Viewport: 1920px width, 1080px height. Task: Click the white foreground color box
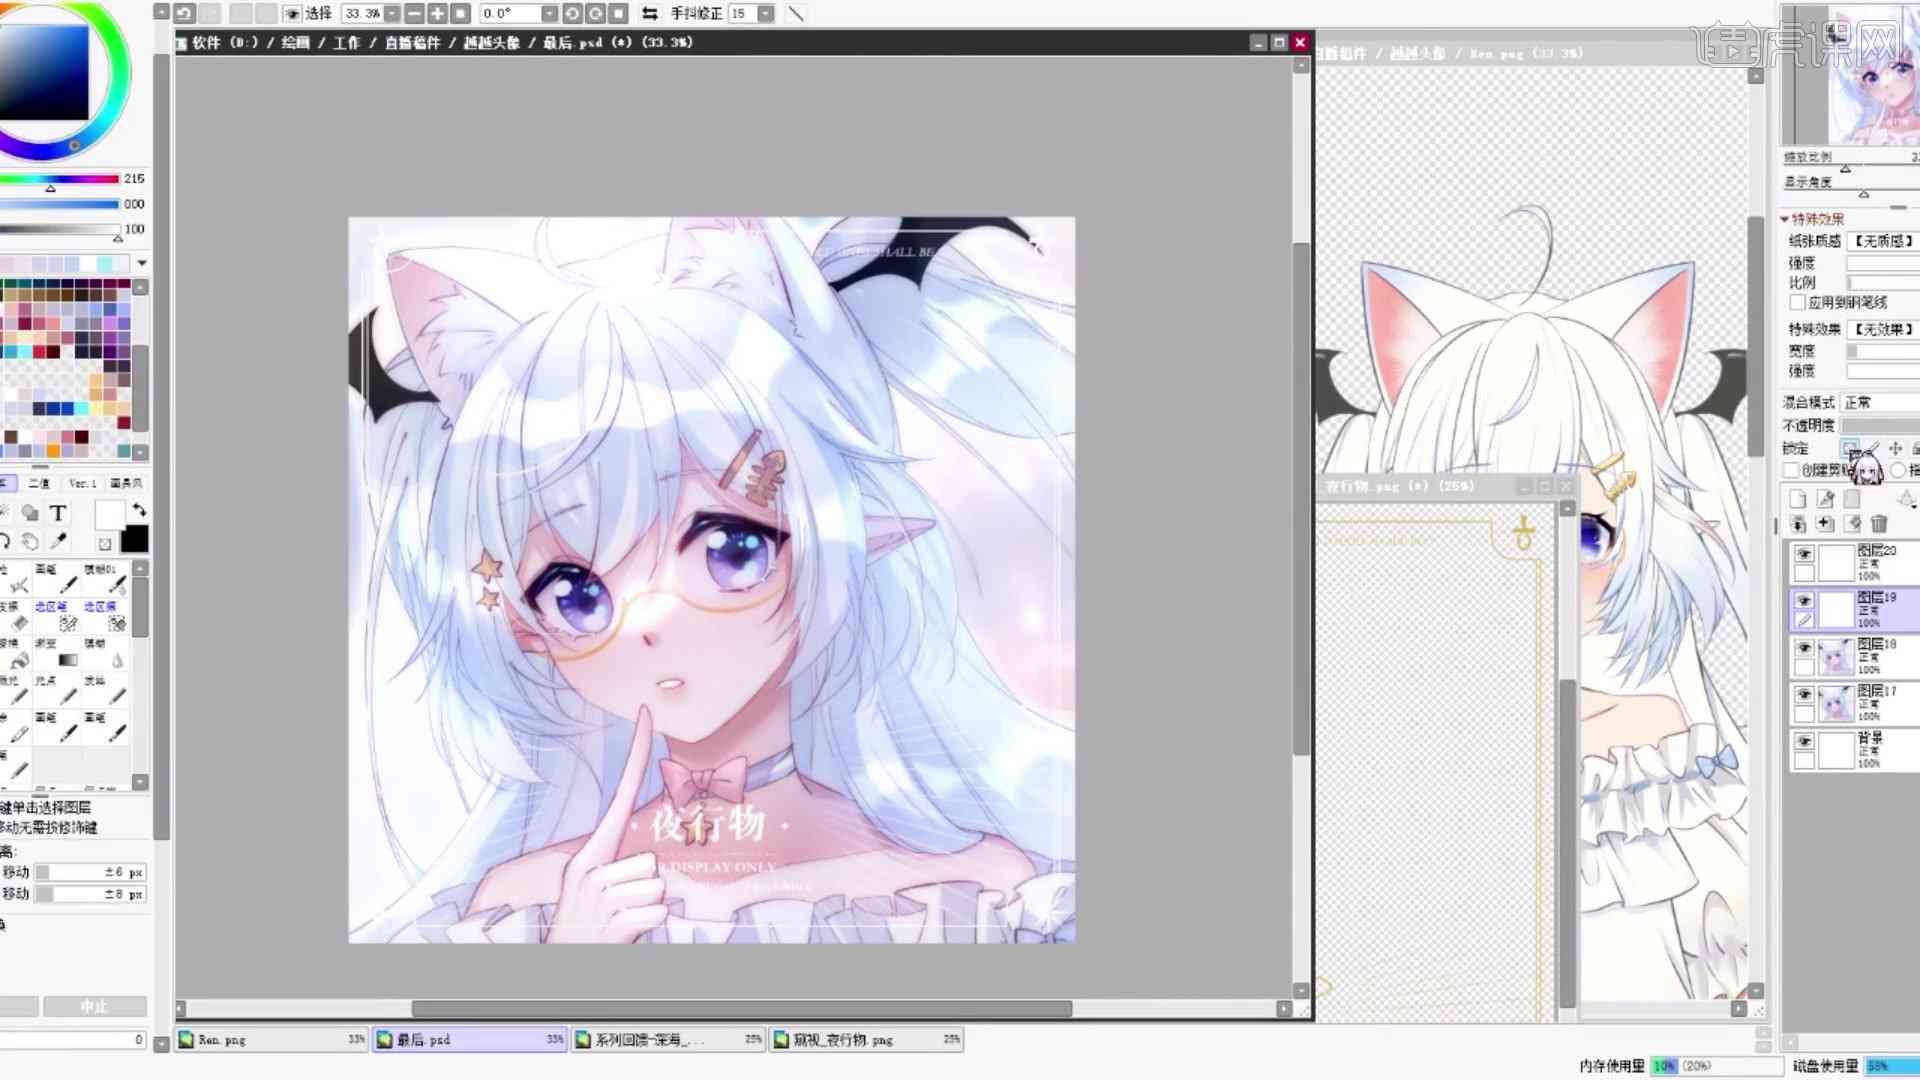click(109, 515)
